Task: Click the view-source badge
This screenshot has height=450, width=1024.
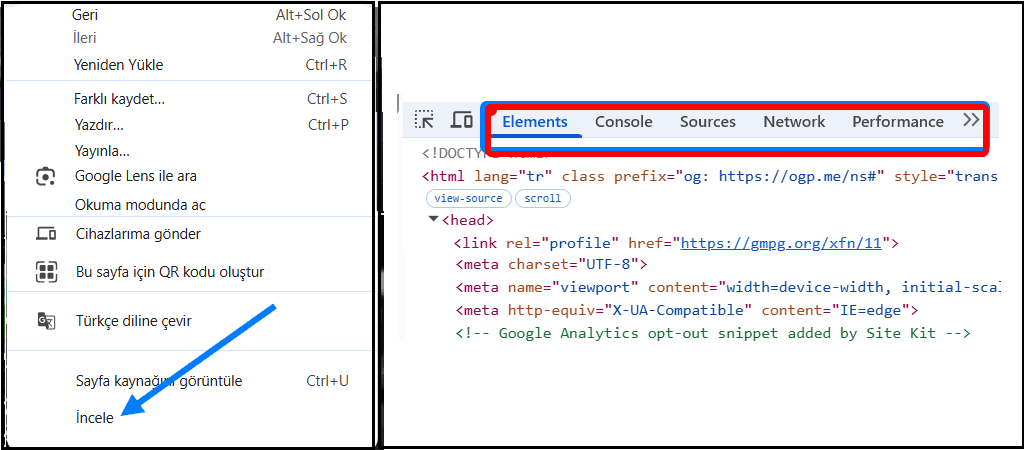Action: [x=468, y=199]
